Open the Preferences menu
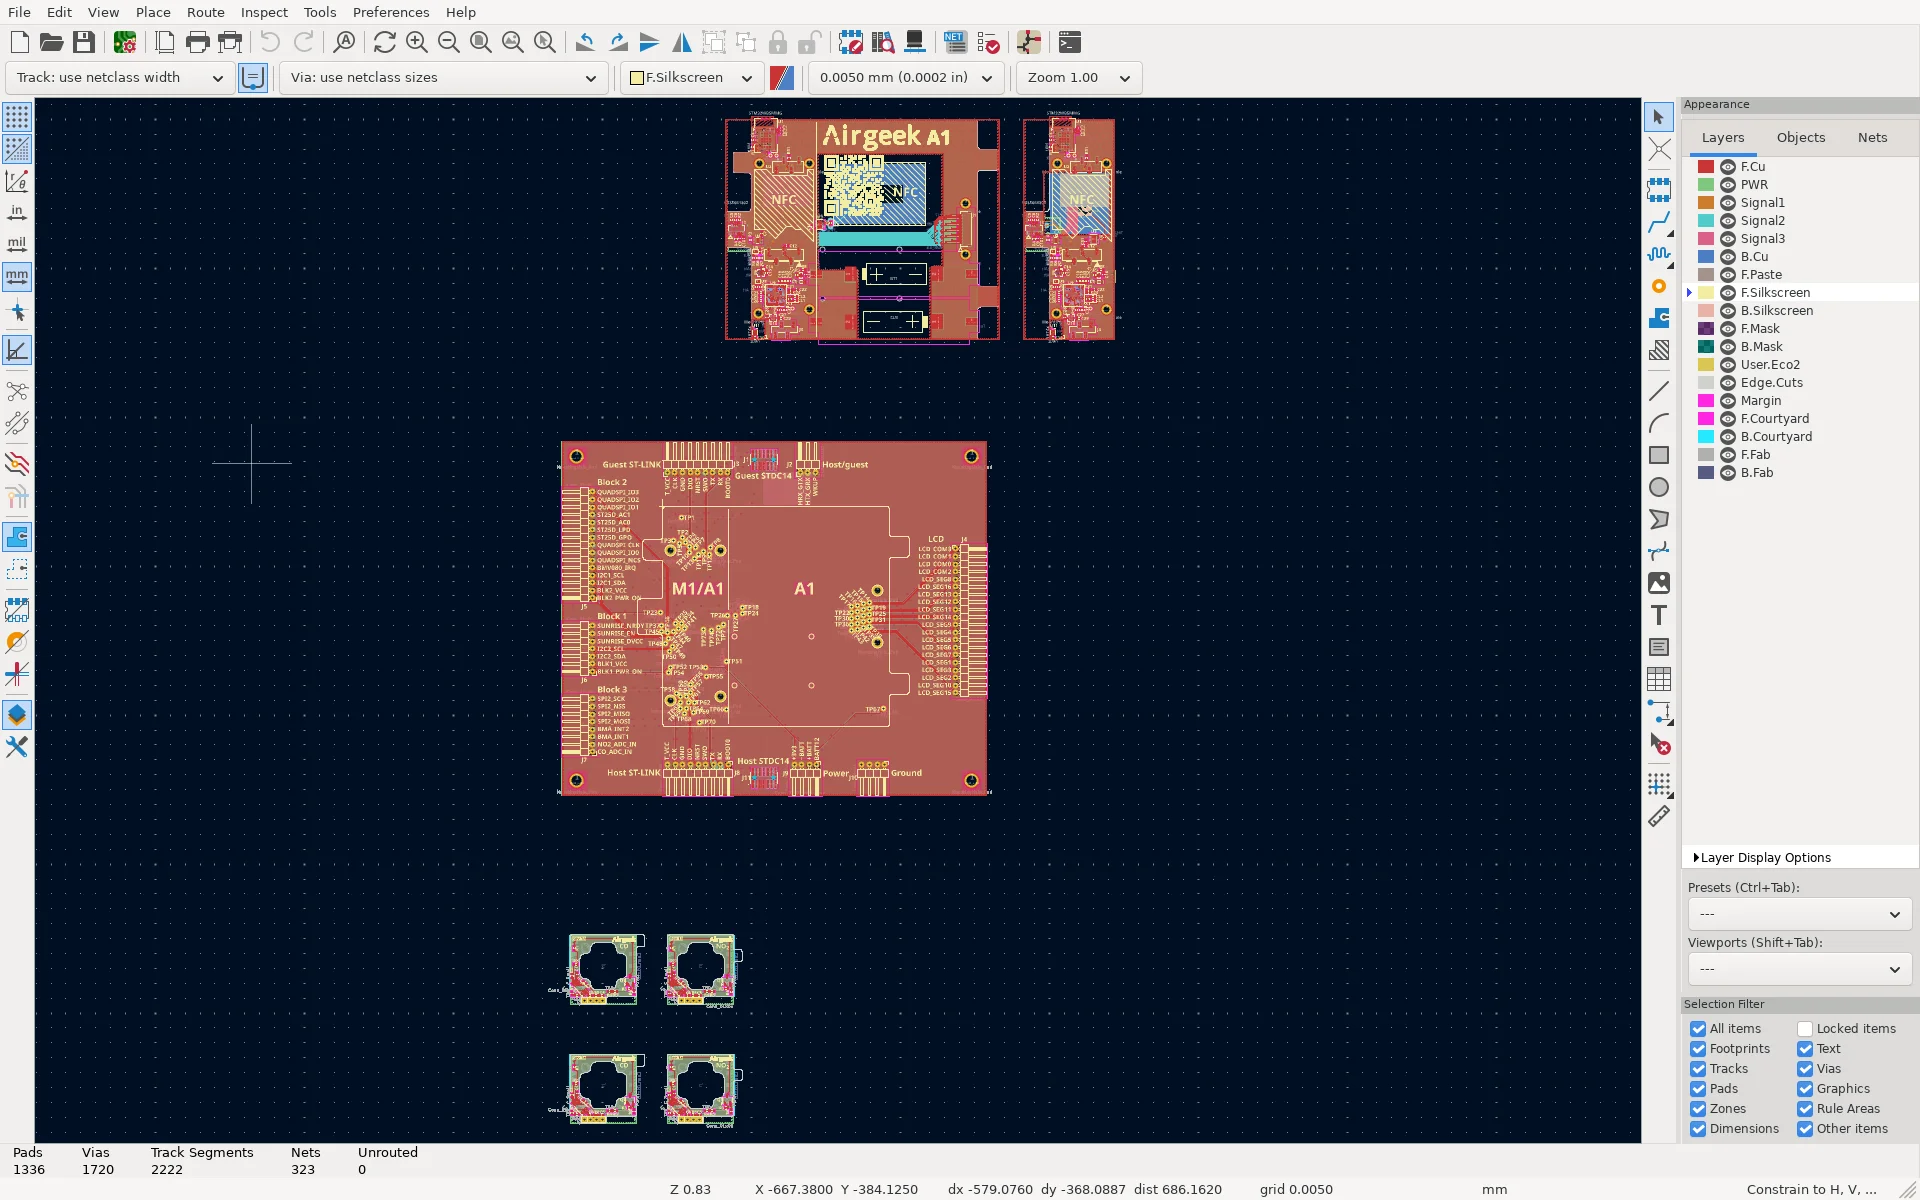Image resolution: width=1920 pixels, height=1200 pixels. click(x=391, y=12)
